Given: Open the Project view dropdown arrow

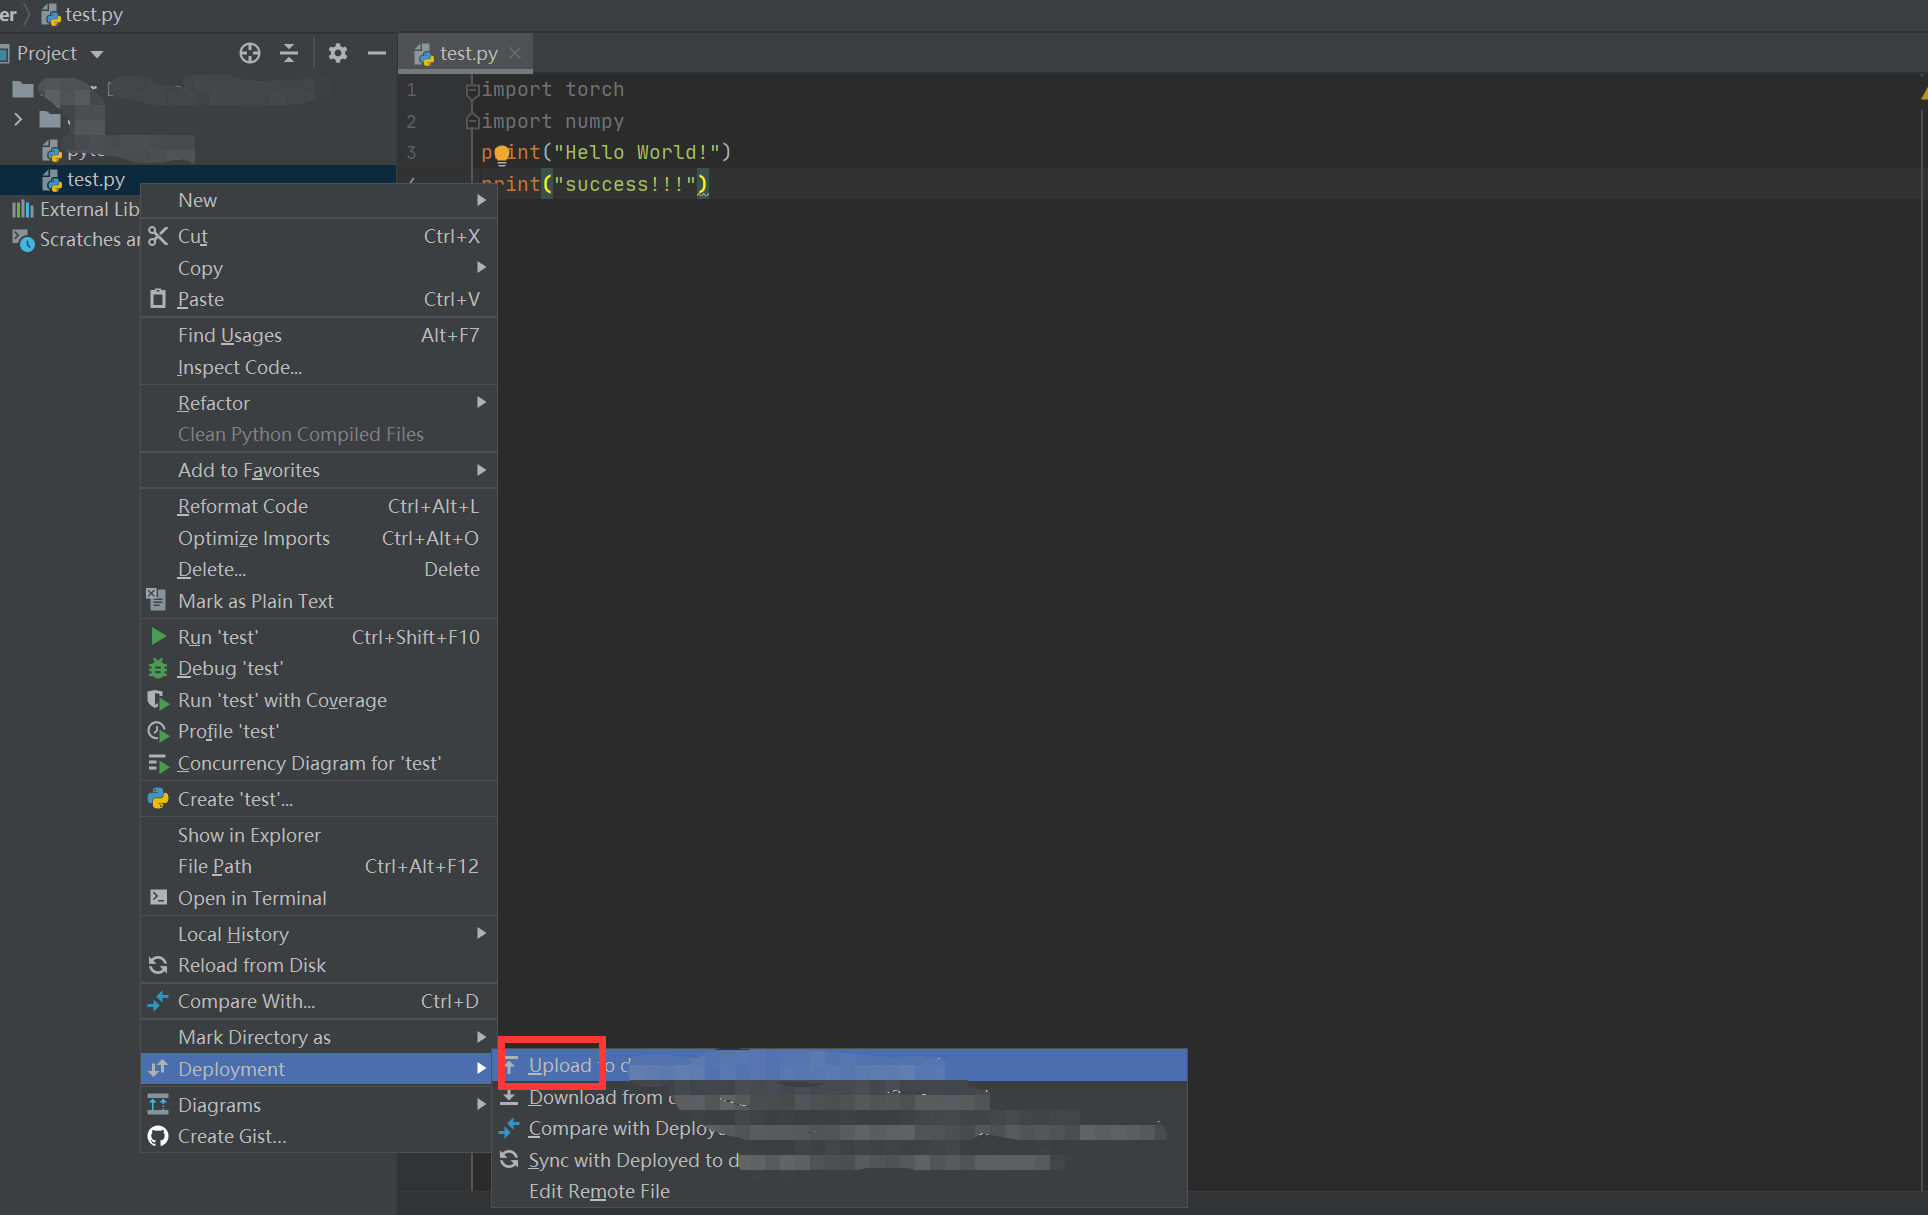Looking at the screenshot, I should [x=97, y=54].
